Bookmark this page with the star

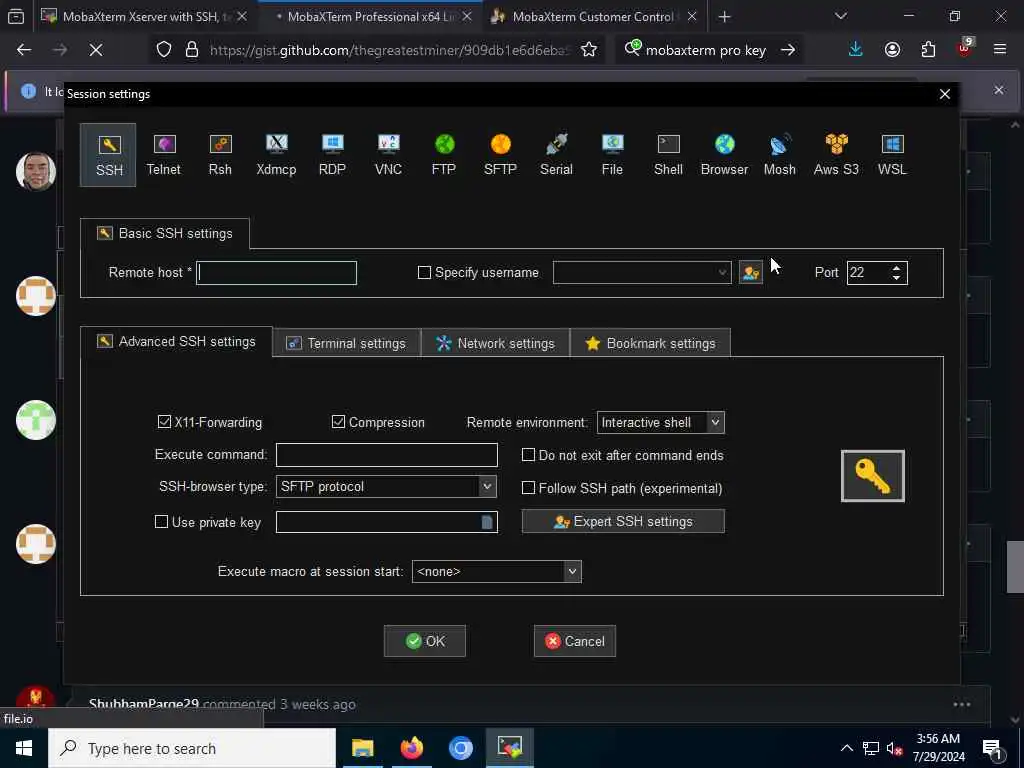588,50
